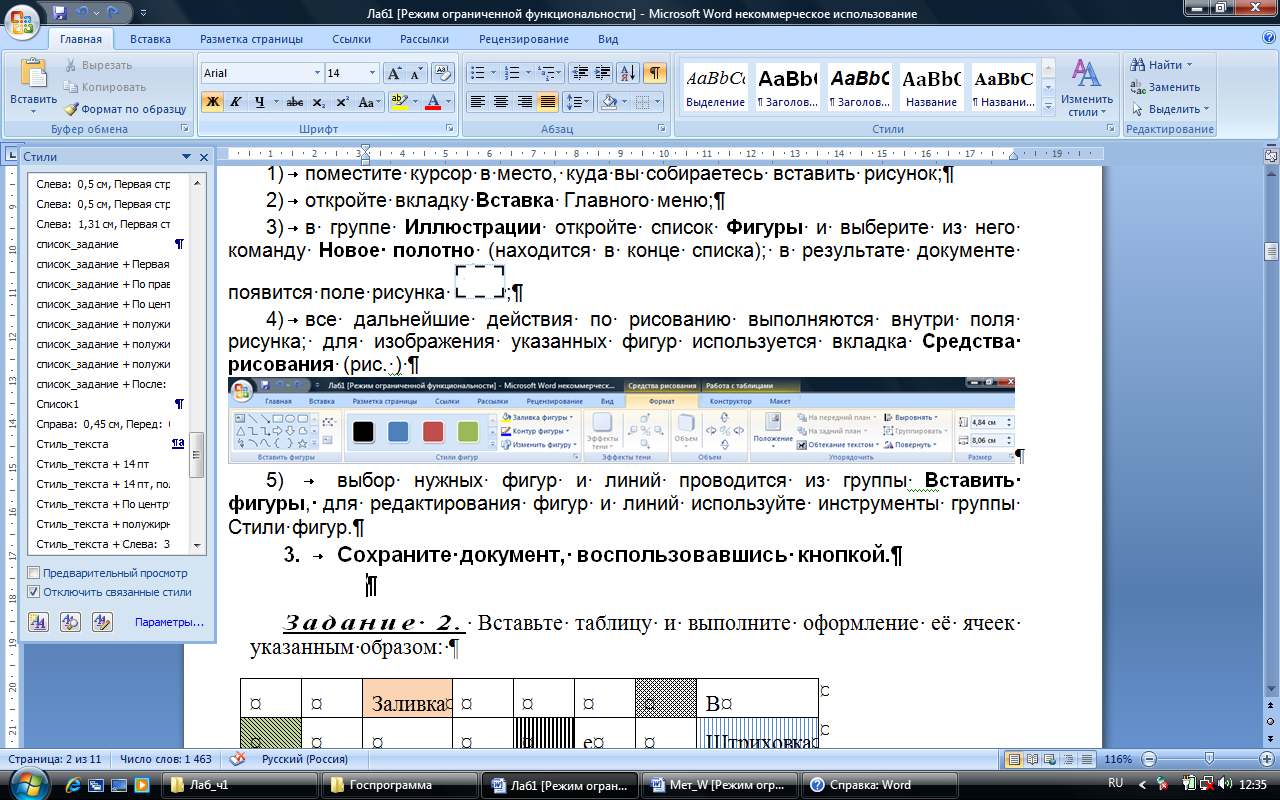Expand the styles gallery More arrow

coord(1047,104)
